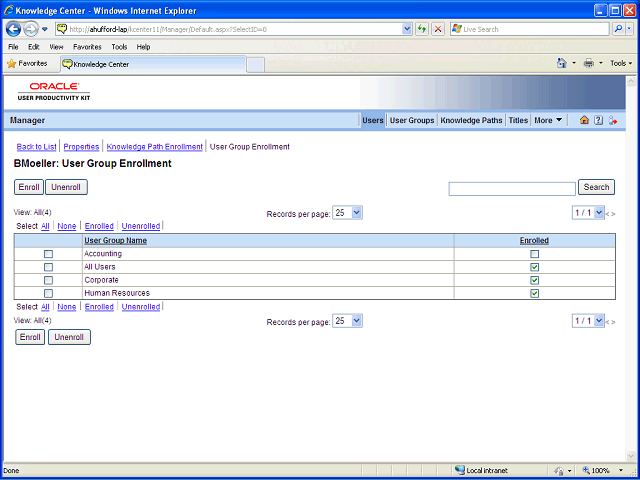
Task: Click the Print icon in command bar
Action: click(588, 63)
